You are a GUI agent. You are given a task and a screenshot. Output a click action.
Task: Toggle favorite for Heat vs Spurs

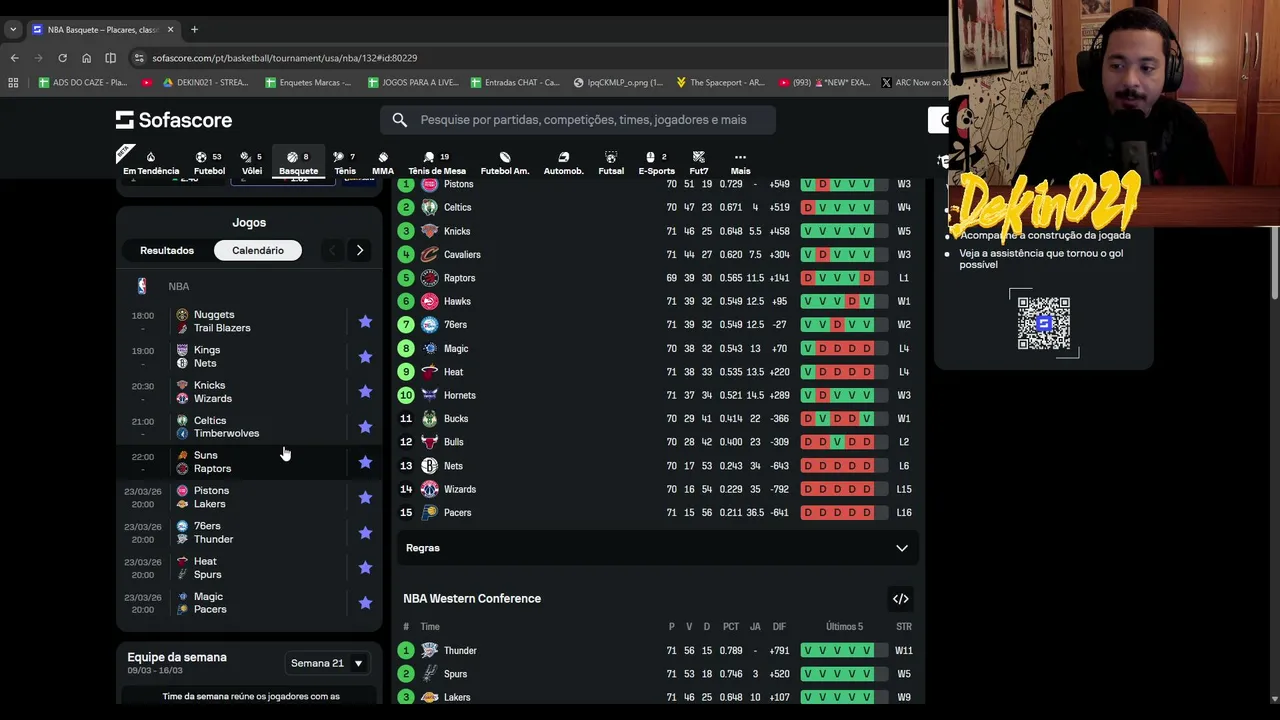point(365,567)
